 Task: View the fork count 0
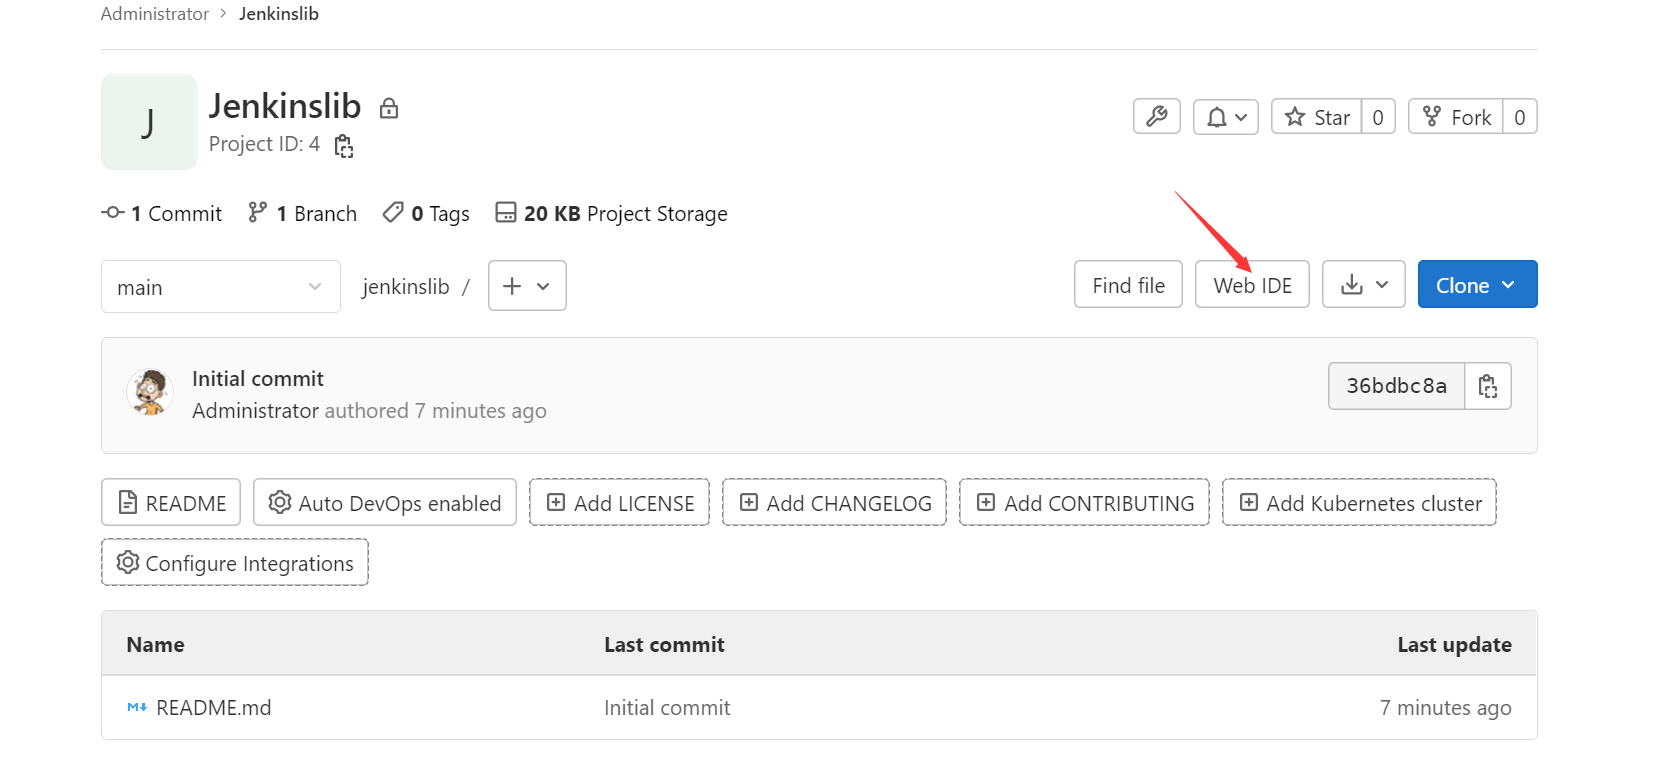[x=1520, y=117]
